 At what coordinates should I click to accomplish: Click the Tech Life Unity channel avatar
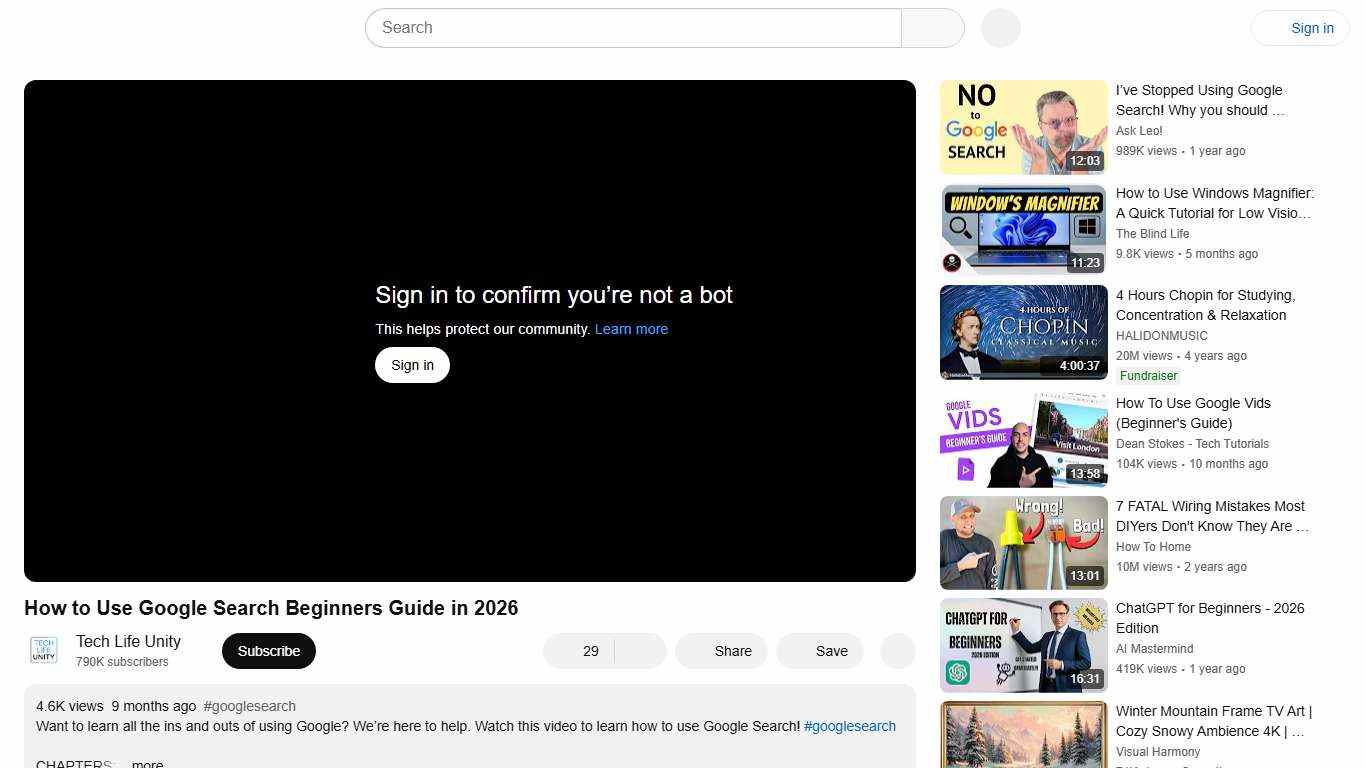point(43,650)
